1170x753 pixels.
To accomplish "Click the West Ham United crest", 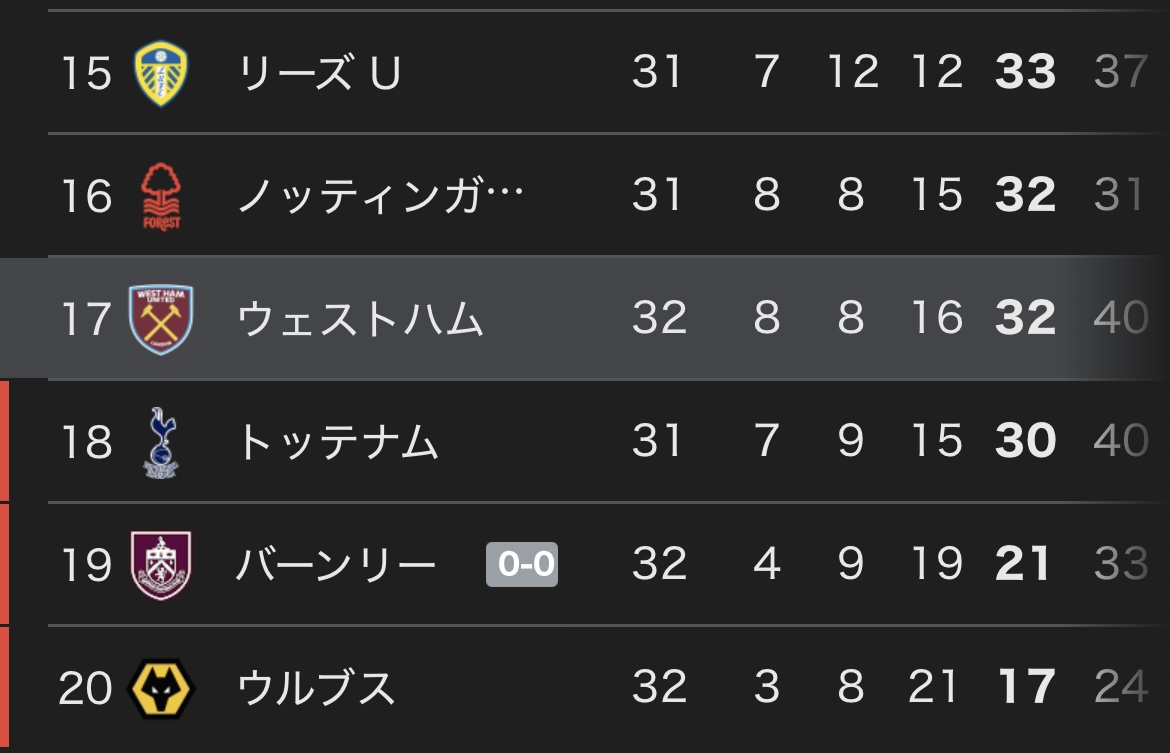I will coord(161,319).
